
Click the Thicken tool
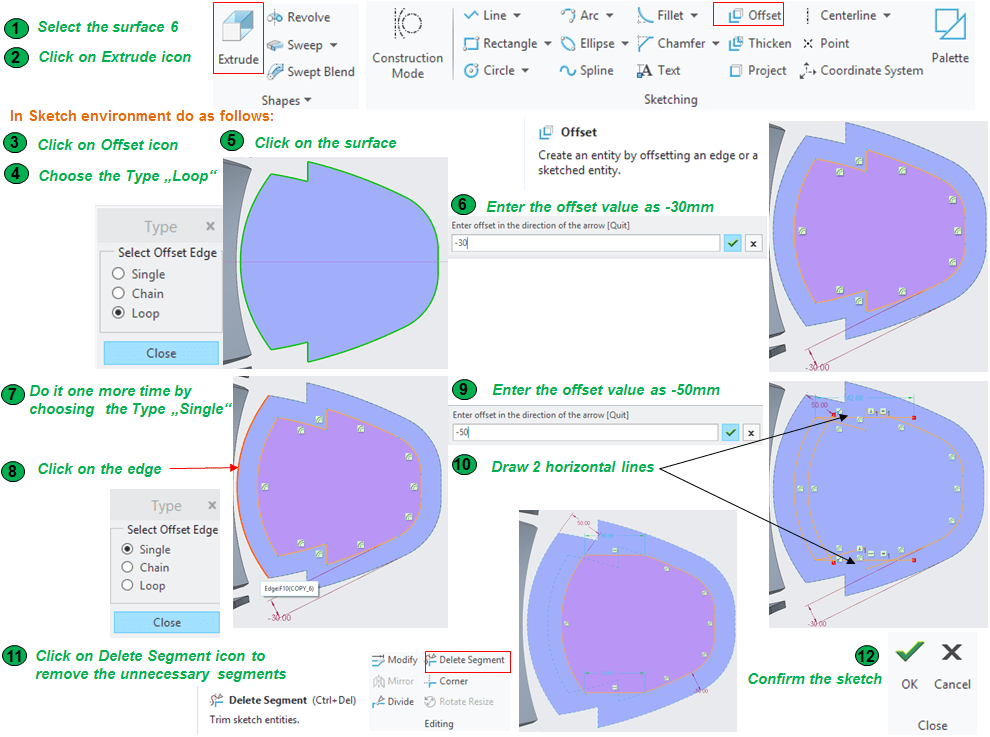(759, 43)
